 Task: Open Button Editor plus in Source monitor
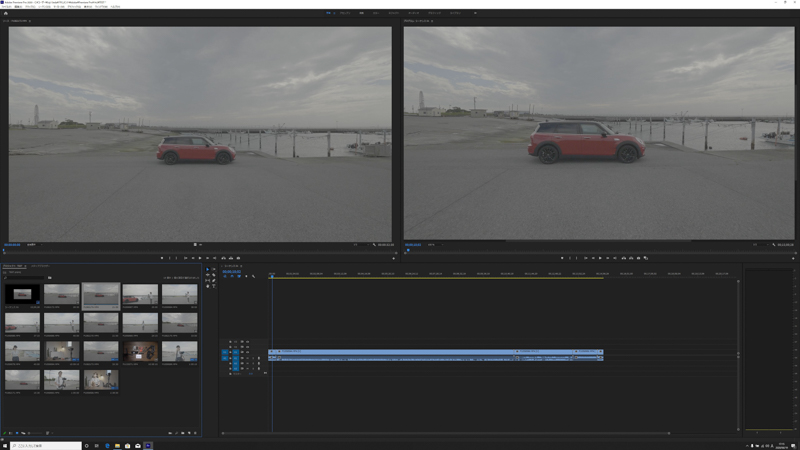393,258
